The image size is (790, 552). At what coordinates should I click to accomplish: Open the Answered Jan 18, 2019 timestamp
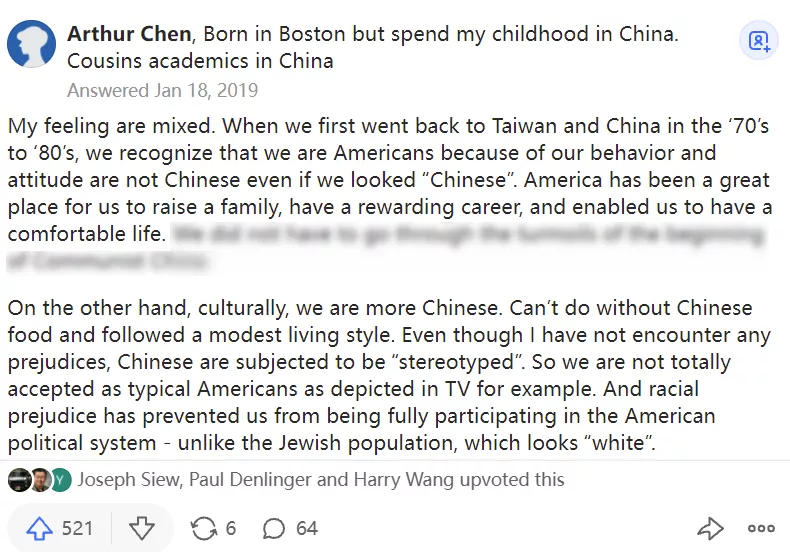[x=162, y=90]
